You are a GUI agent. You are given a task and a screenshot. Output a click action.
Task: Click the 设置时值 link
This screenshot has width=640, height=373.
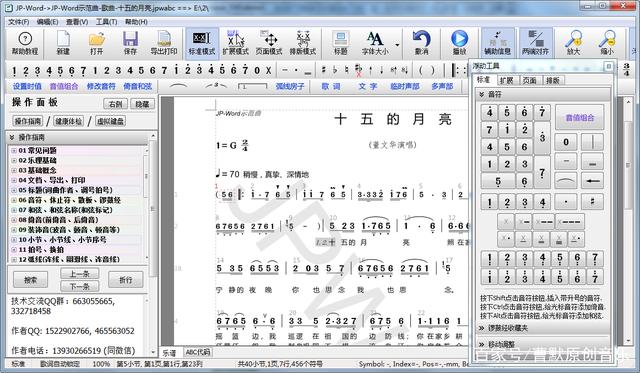point(27,86)
